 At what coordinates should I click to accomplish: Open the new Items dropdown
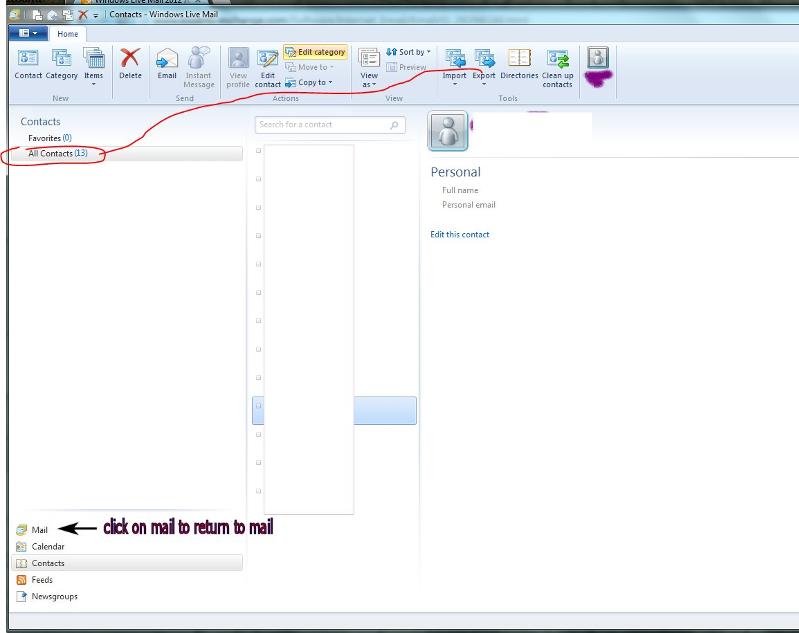coord(94,66)
